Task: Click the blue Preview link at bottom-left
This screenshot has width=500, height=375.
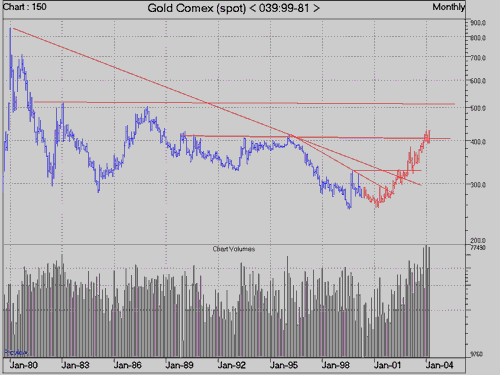Action: (16, 352)
